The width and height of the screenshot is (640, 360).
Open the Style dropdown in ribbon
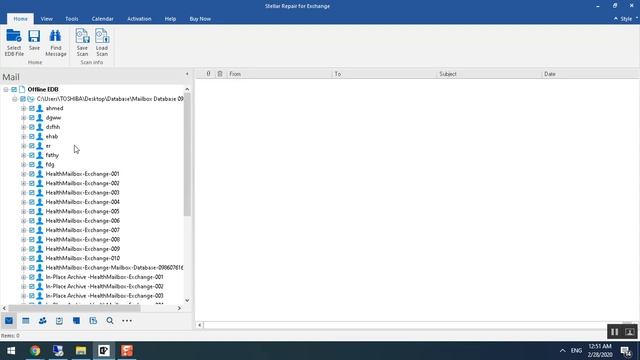coord(626,19)
